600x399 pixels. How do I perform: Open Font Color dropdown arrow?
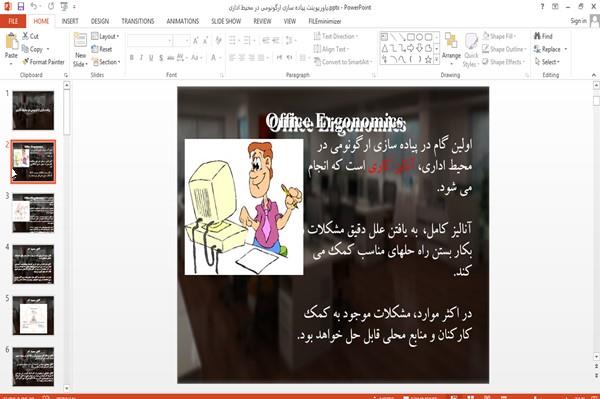click(x=220, y=58)
